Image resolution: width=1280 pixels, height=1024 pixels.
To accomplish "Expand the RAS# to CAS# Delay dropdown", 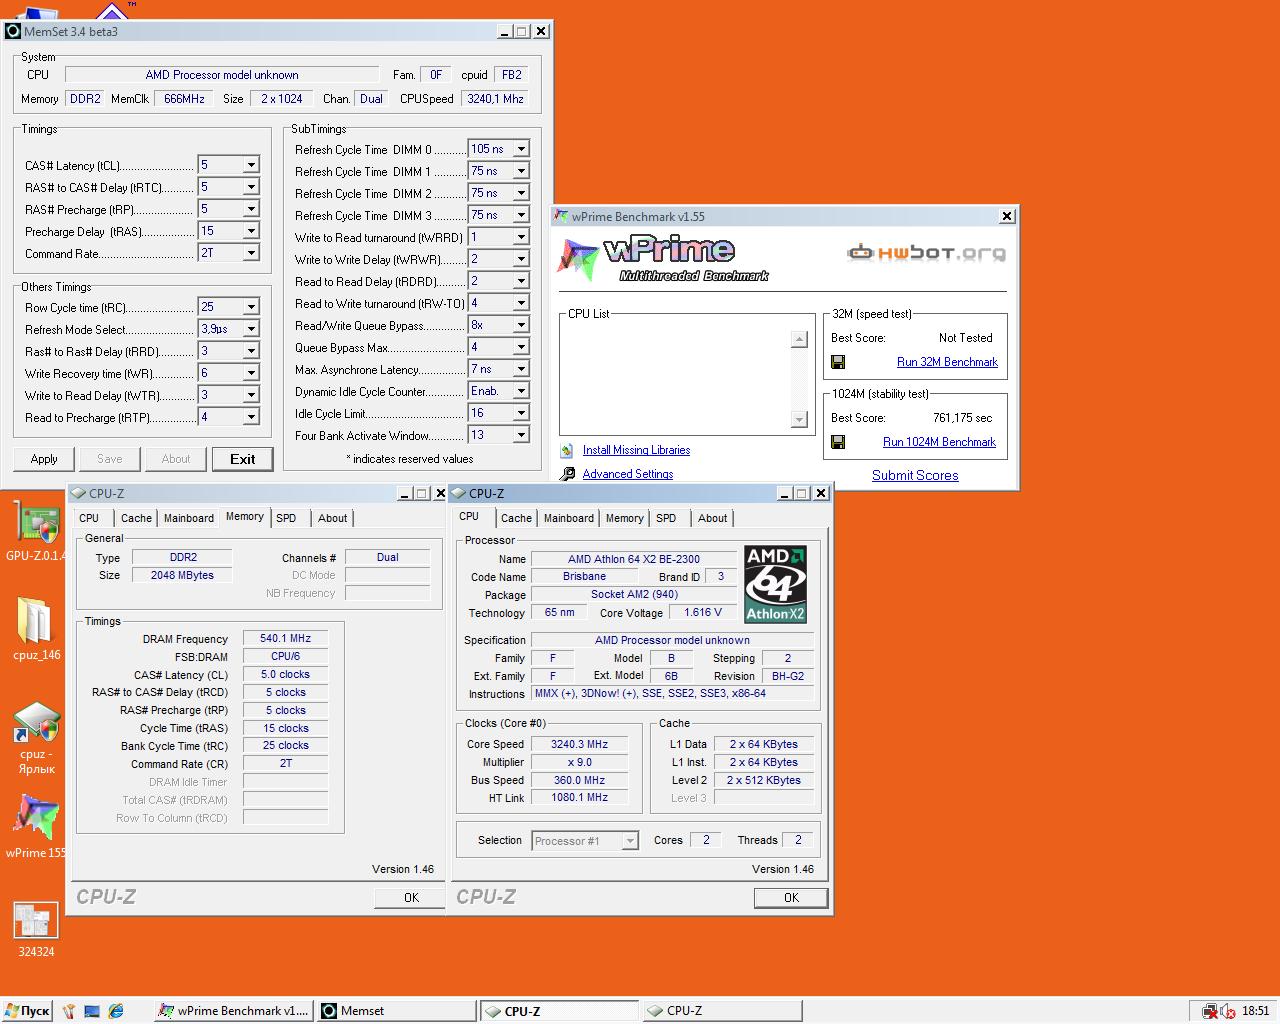I will [251, 187].
